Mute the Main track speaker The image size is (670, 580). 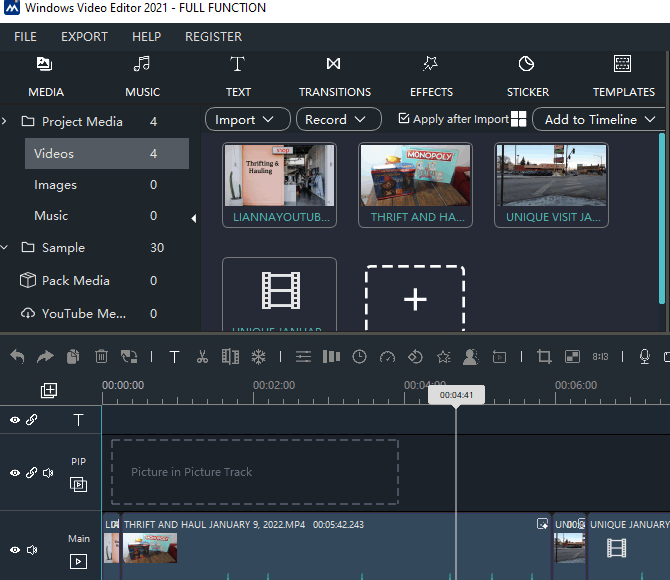click(x=32, y=550)
